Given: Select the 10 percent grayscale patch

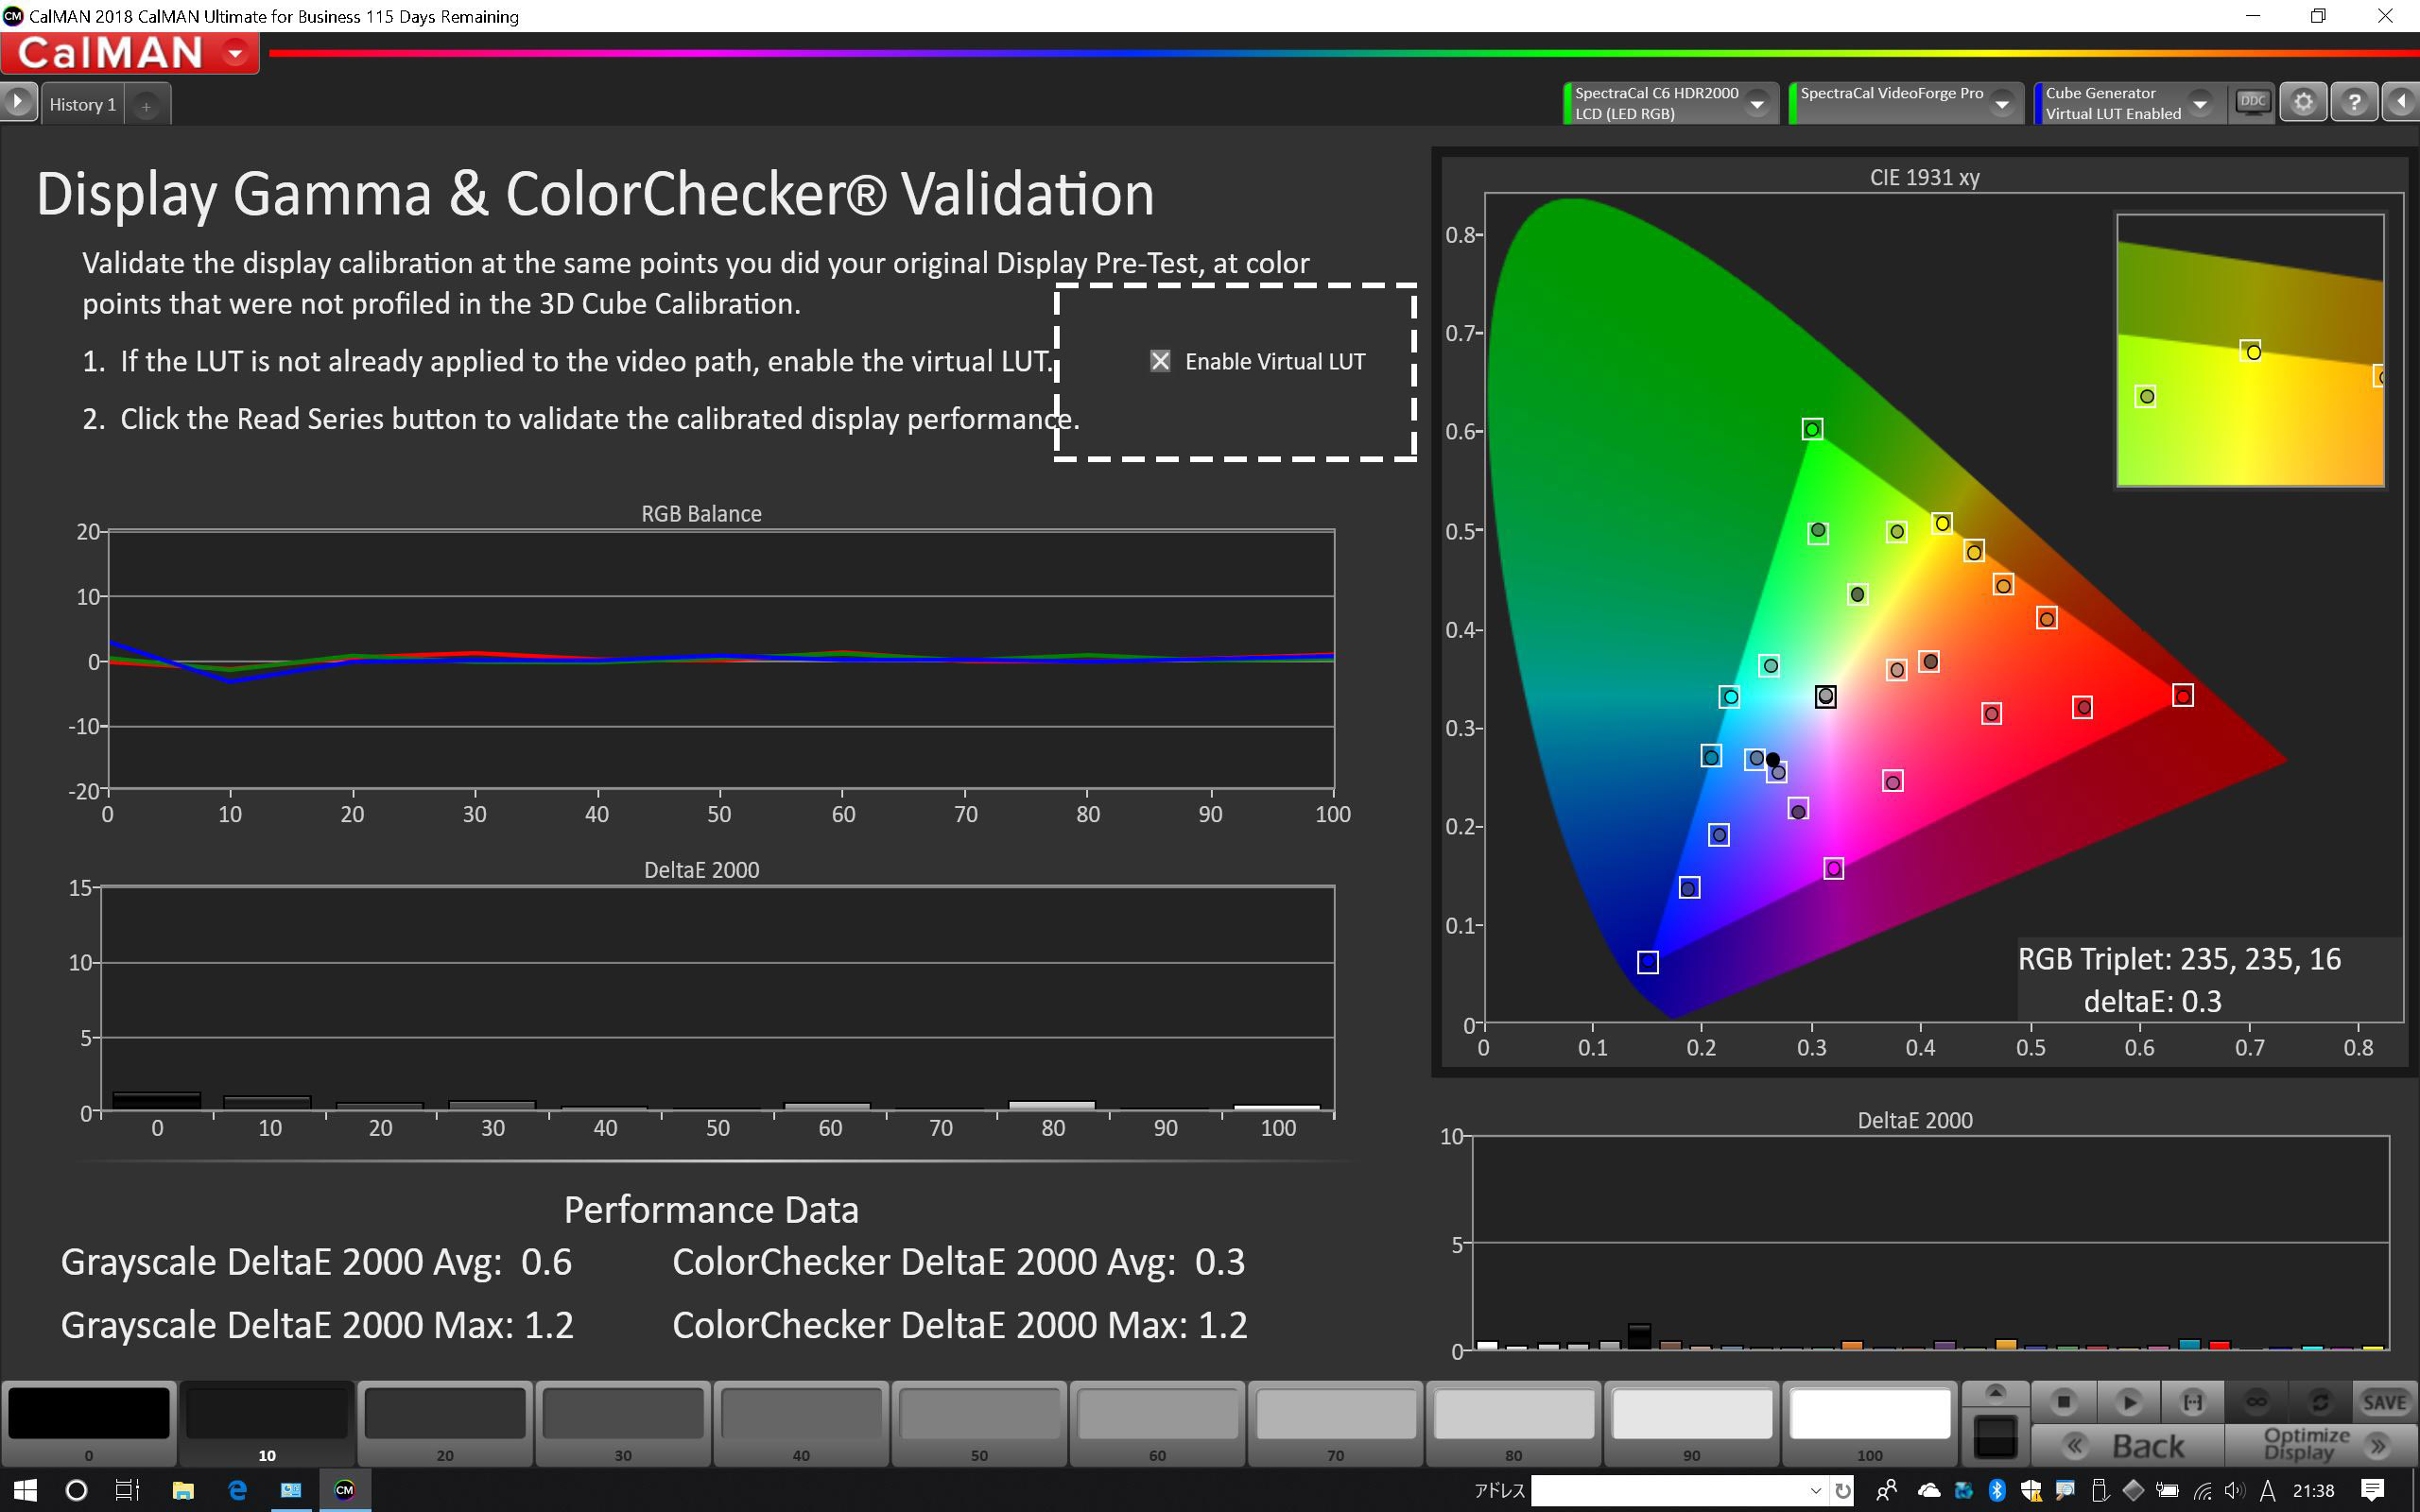Looking at the screenshot, I should 267,1423.
